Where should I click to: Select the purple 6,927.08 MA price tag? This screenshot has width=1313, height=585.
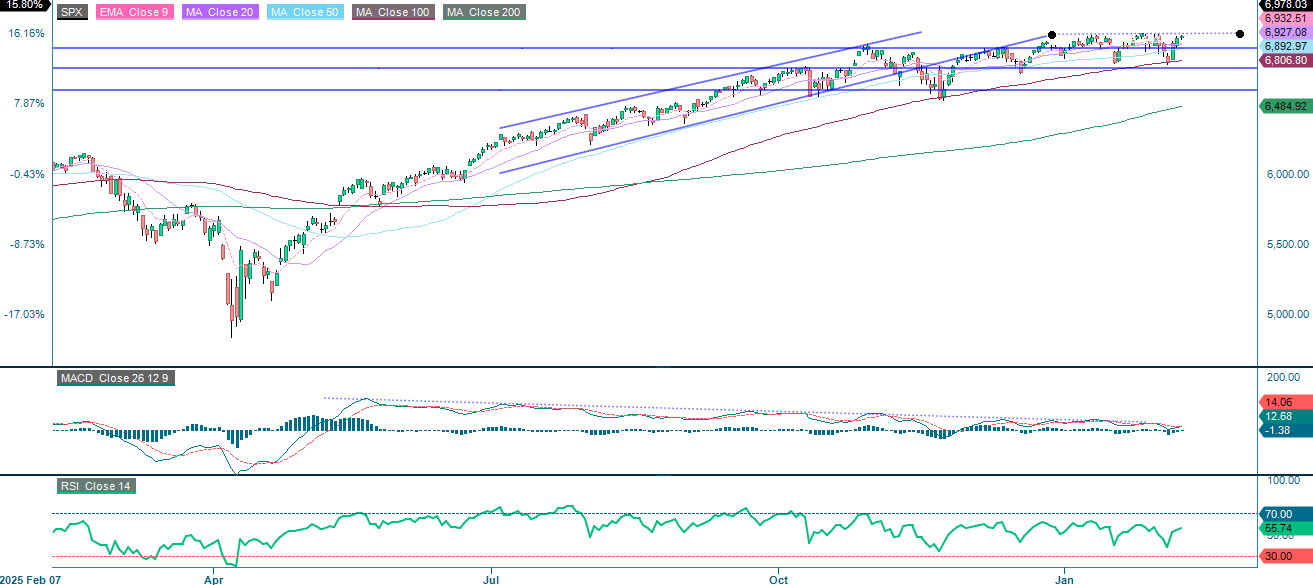point(1285,30)
